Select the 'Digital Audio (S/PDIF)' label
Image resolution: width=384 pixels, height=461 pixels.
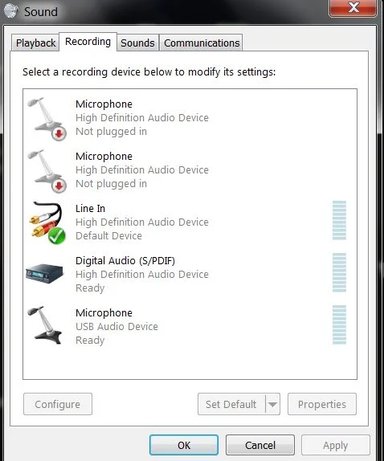(125, 261)
